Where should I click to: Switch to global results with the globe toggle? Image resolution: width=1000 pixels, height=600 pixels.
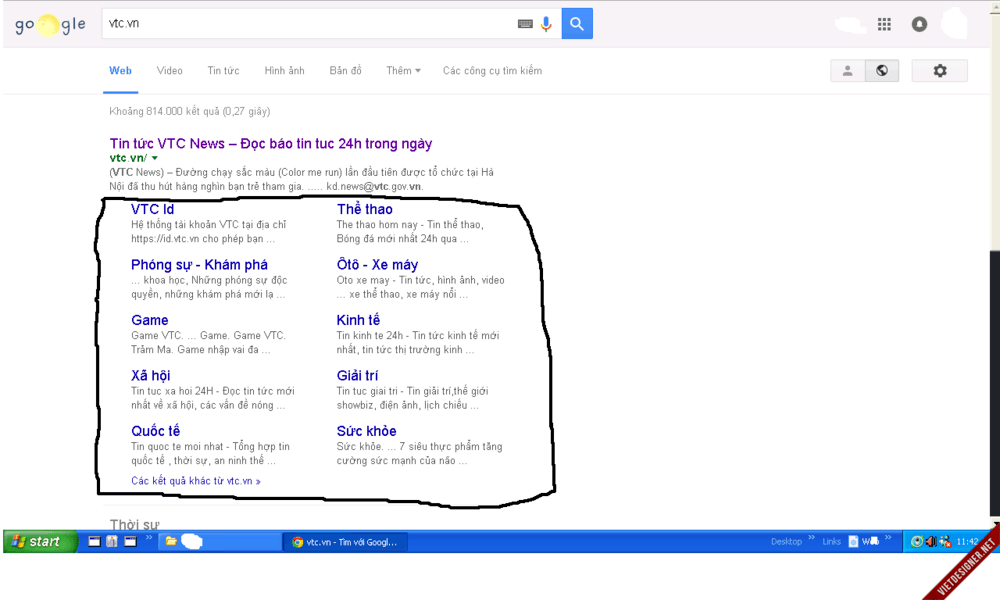coord(882,71)
